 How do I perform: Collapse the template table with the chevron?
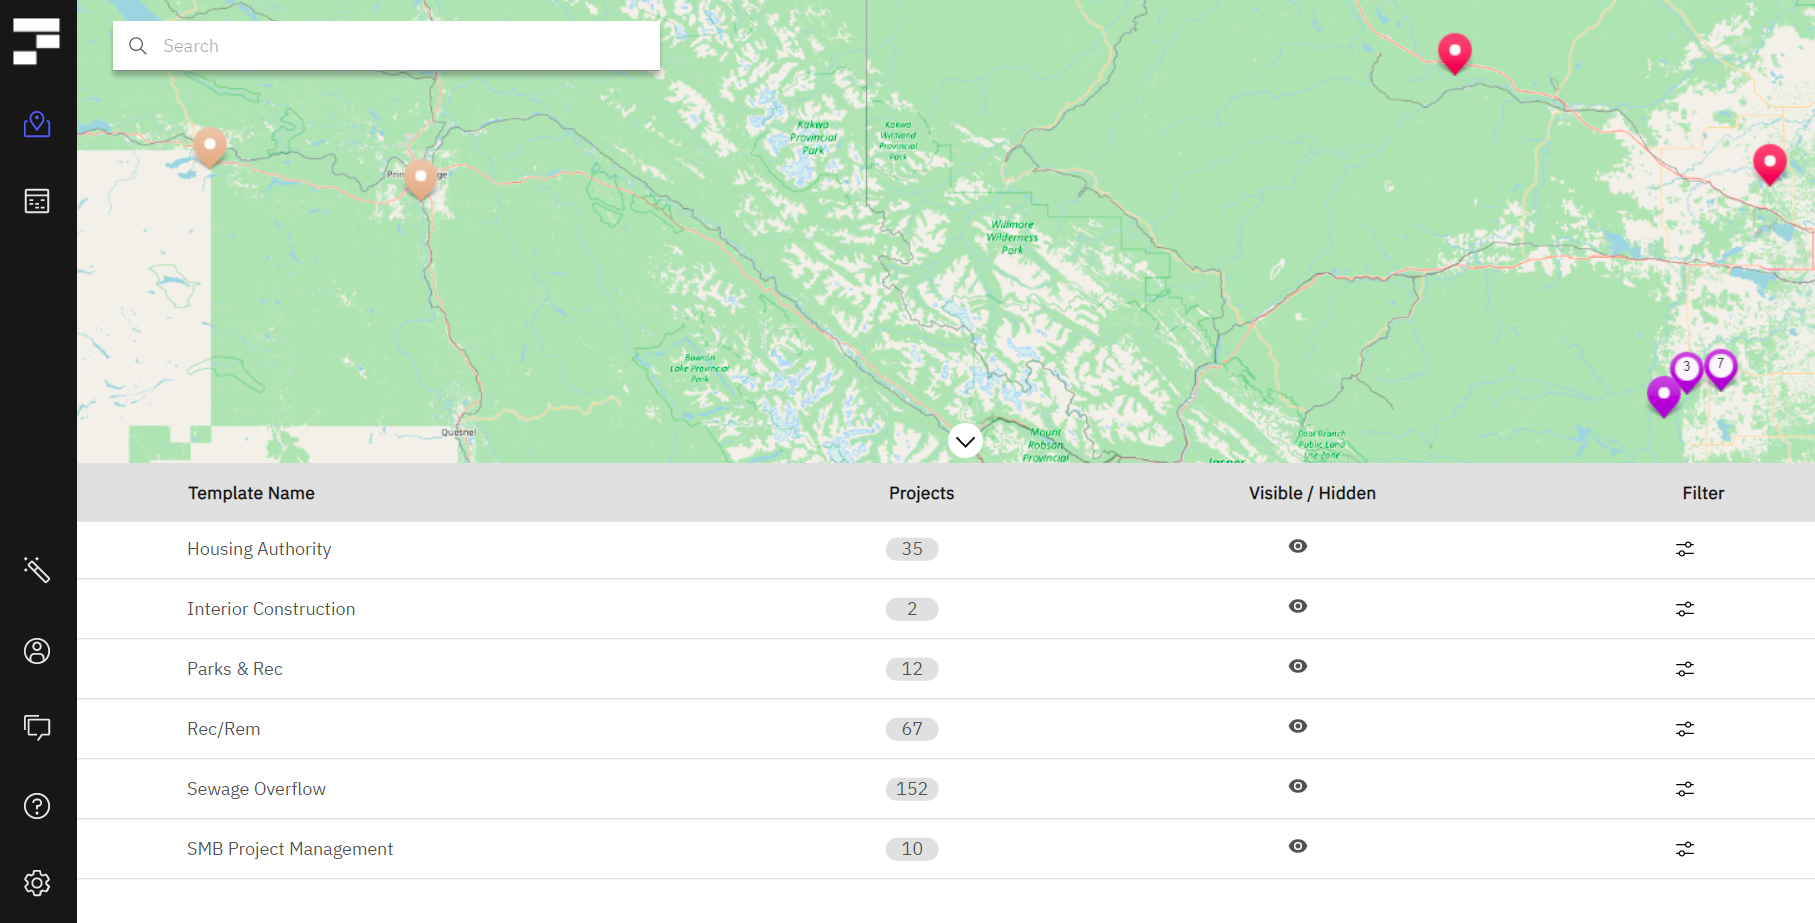point(964,440)
